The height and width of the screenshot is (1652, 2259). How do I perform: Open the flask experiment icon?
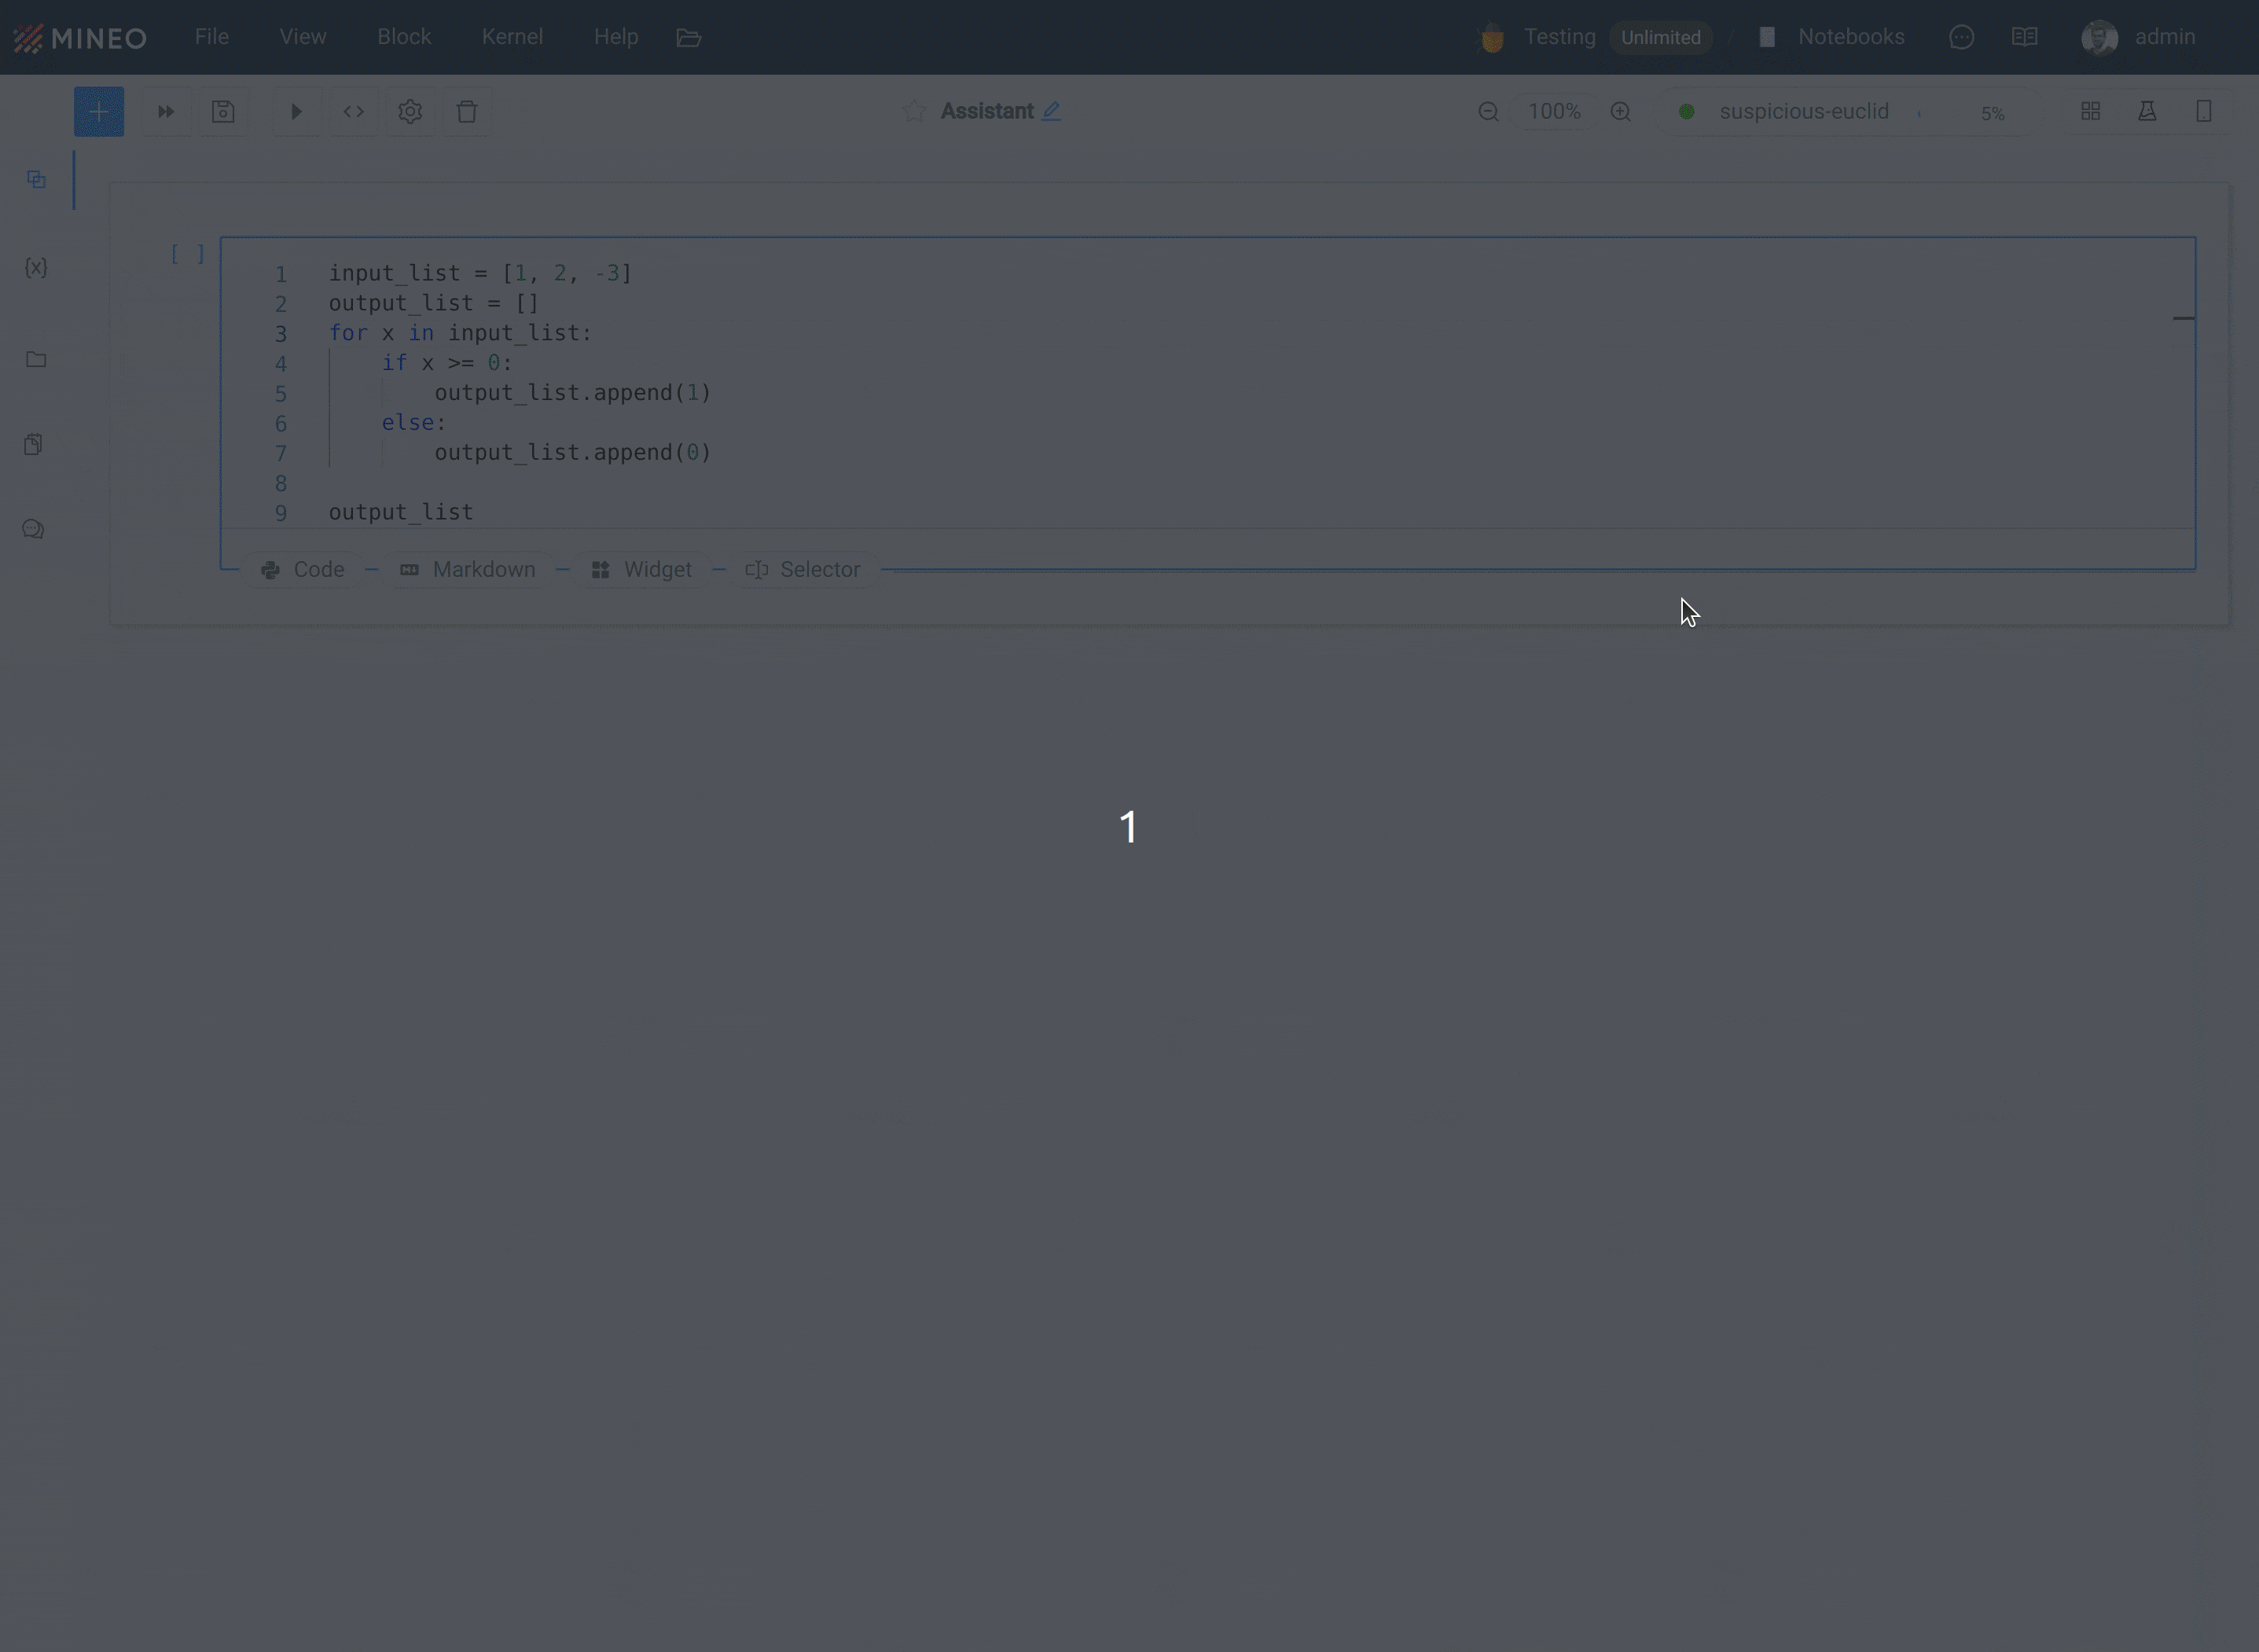2147,111
